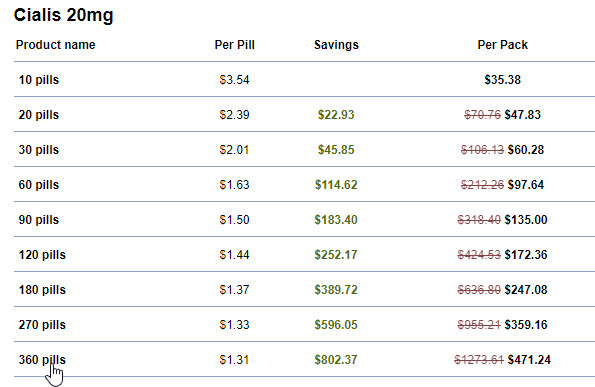
Task: Click the Cialis 20mg heading
Action: tap(64, 15)
